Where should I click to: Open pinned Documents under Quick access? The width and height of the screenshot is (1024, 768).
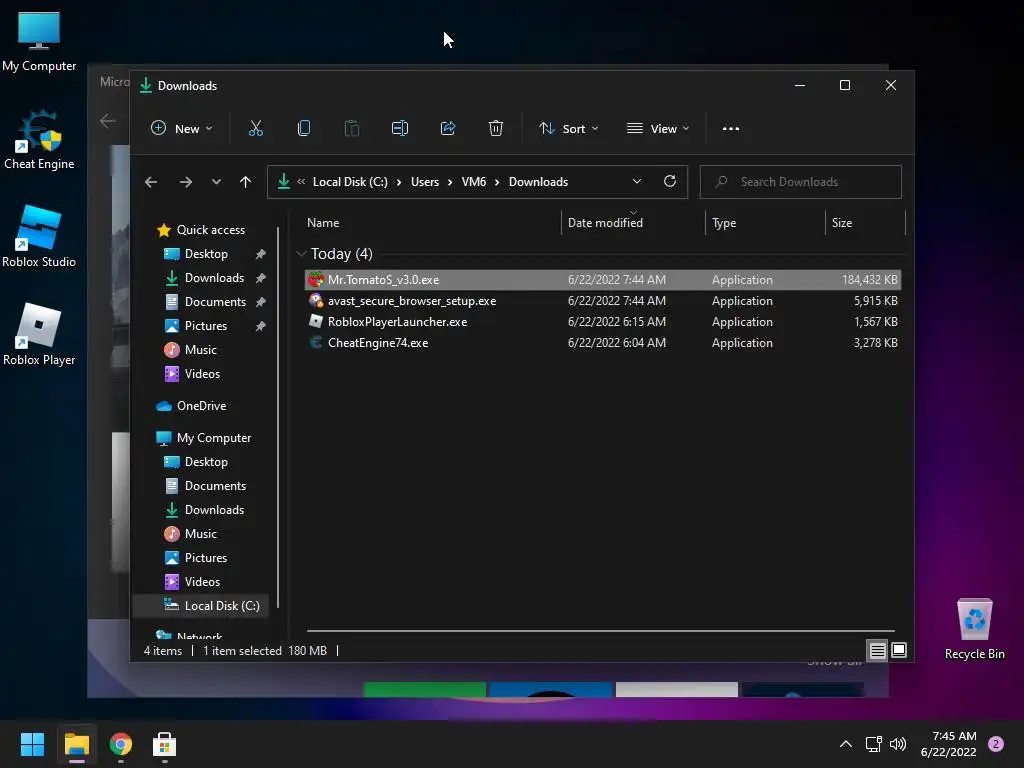click(x=216, y=302)
